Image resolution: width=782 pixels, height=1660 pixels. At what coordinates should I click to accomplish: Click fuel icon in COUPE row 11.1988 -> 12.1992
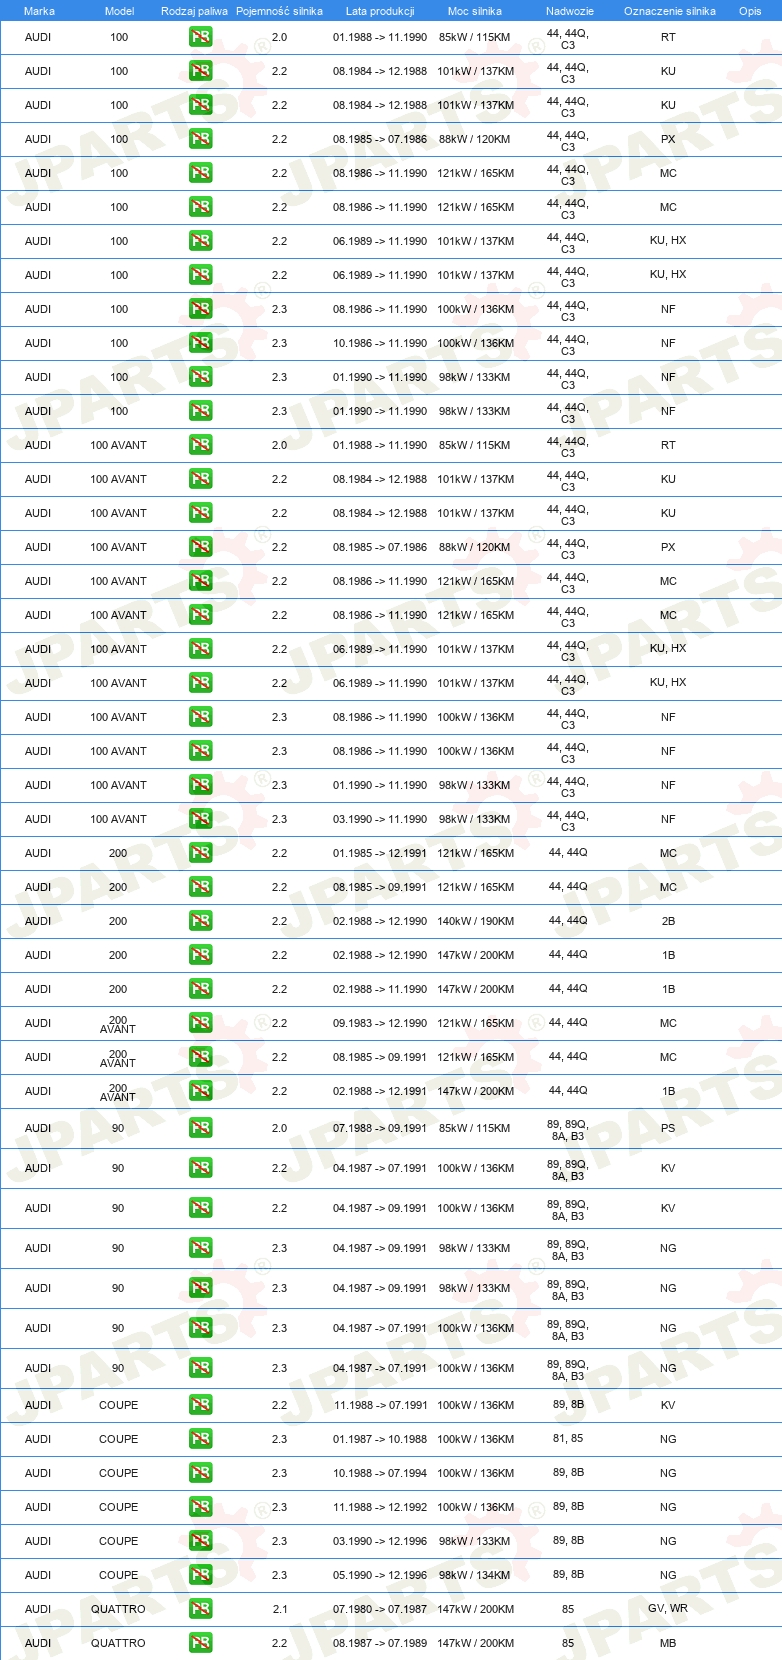pos(200,1507)
